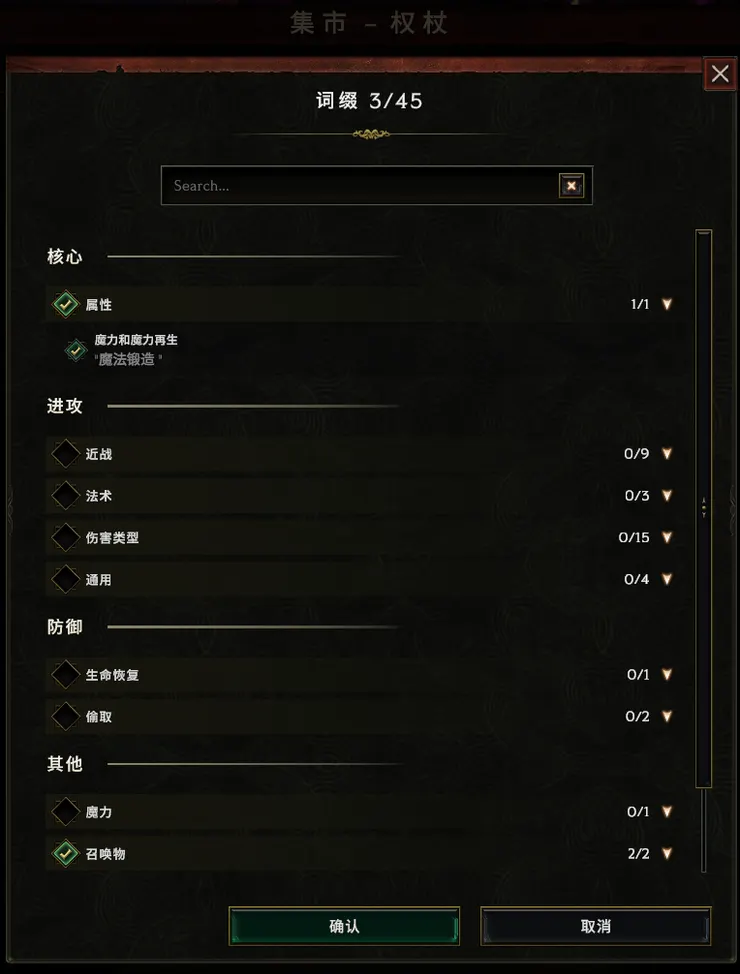Click the checked diamond icon beside 属性

click(x=65, y=304)
